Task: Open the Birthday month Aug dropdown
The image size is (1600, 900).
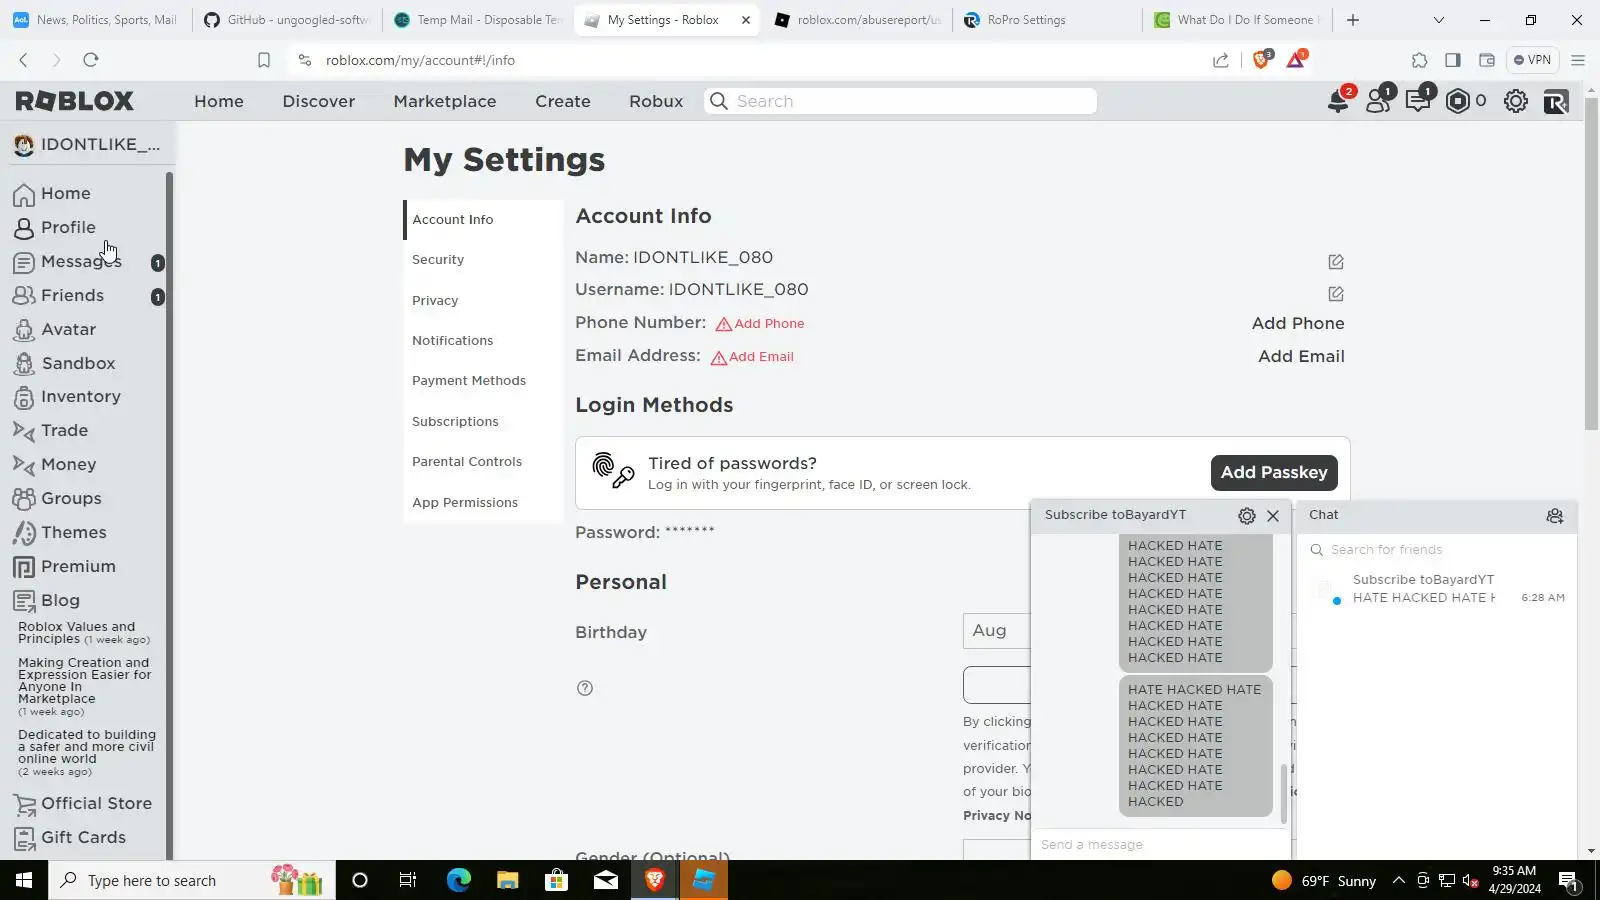Action: tap(996, 631)
